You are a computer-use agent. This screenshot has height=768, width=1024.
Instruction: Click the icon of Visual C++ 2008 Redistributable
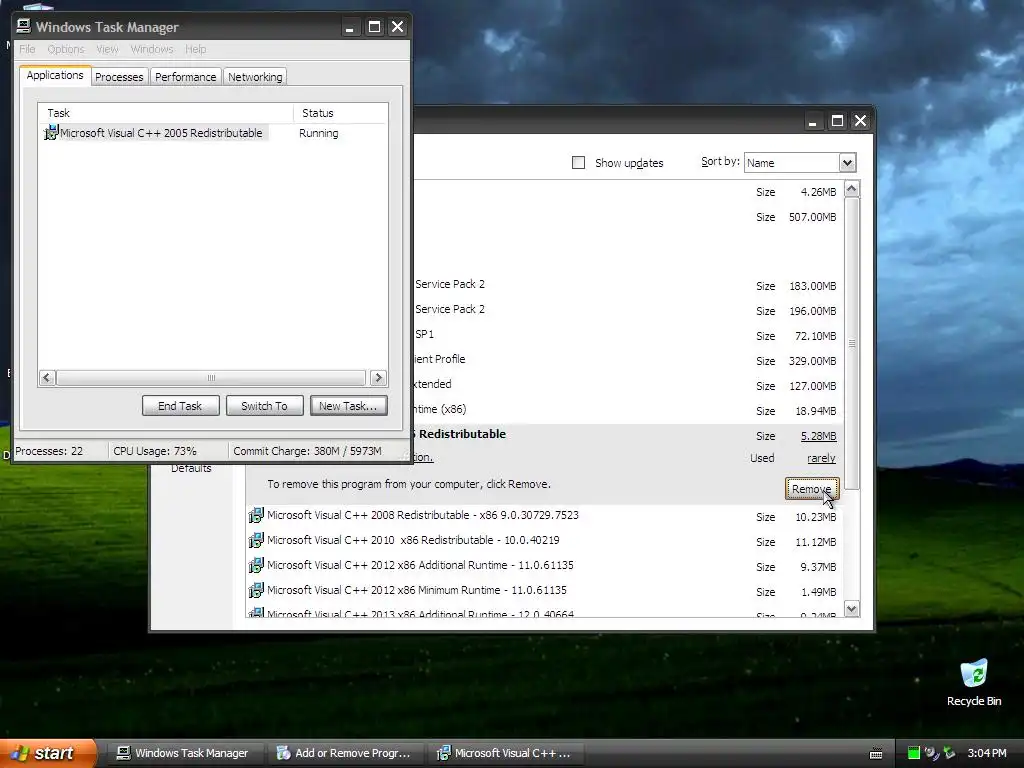(256, 516)
